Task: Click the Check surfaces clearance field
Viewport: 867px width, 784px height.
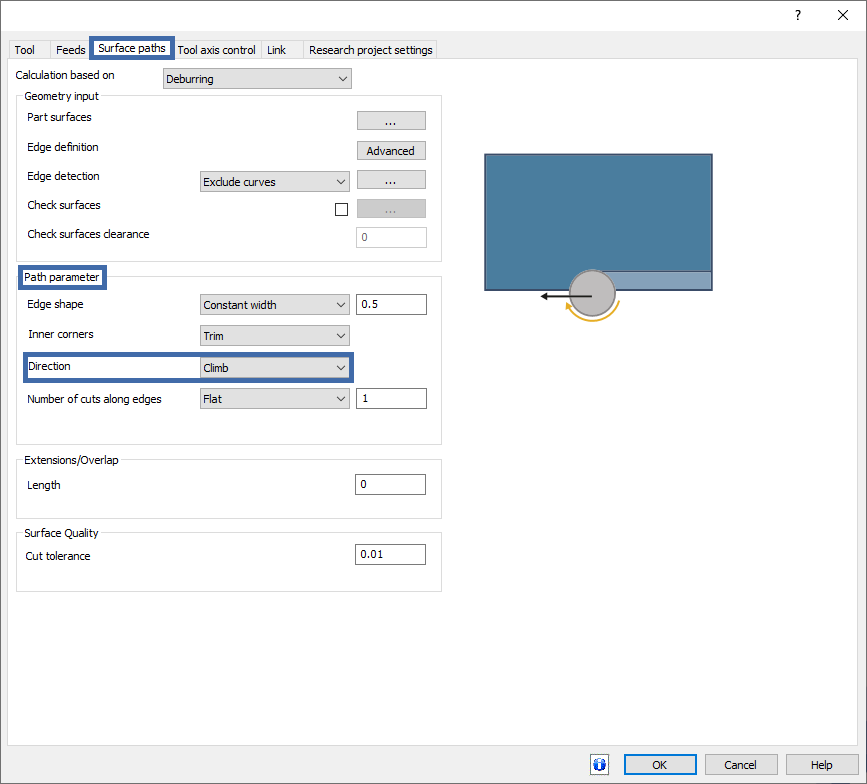Action: pyautogui.click(x=391, y=237)
